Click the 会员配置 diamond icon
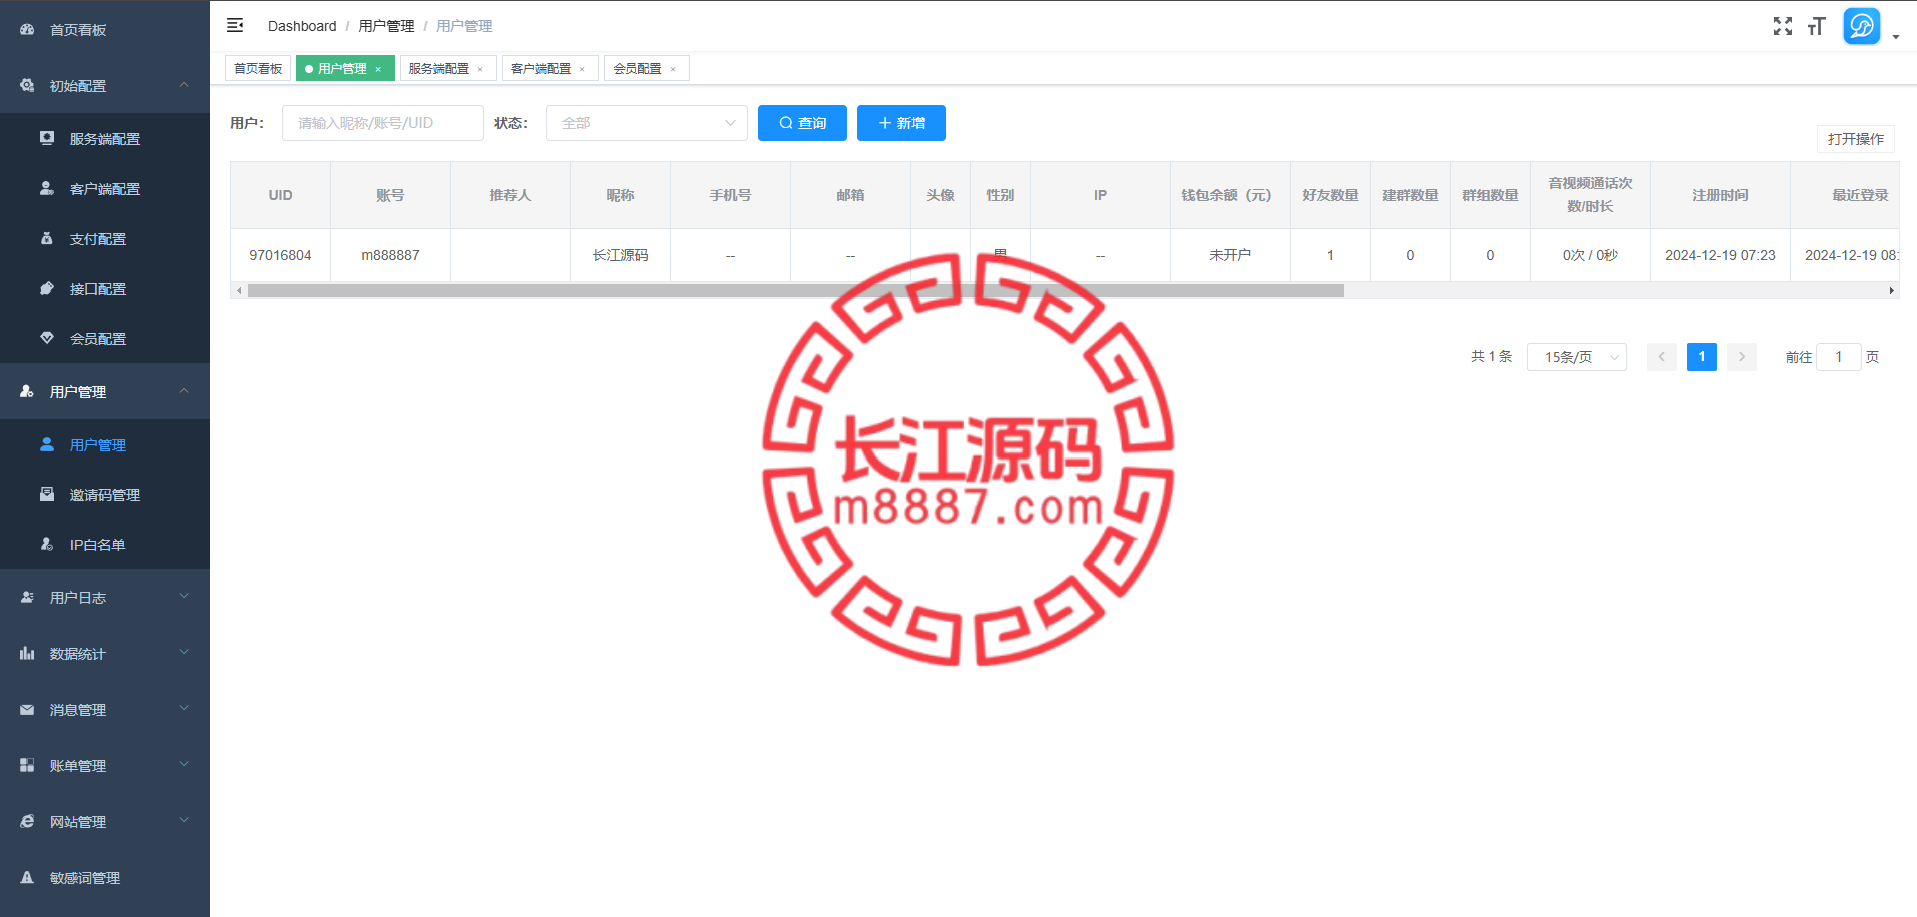 [47, 338]
